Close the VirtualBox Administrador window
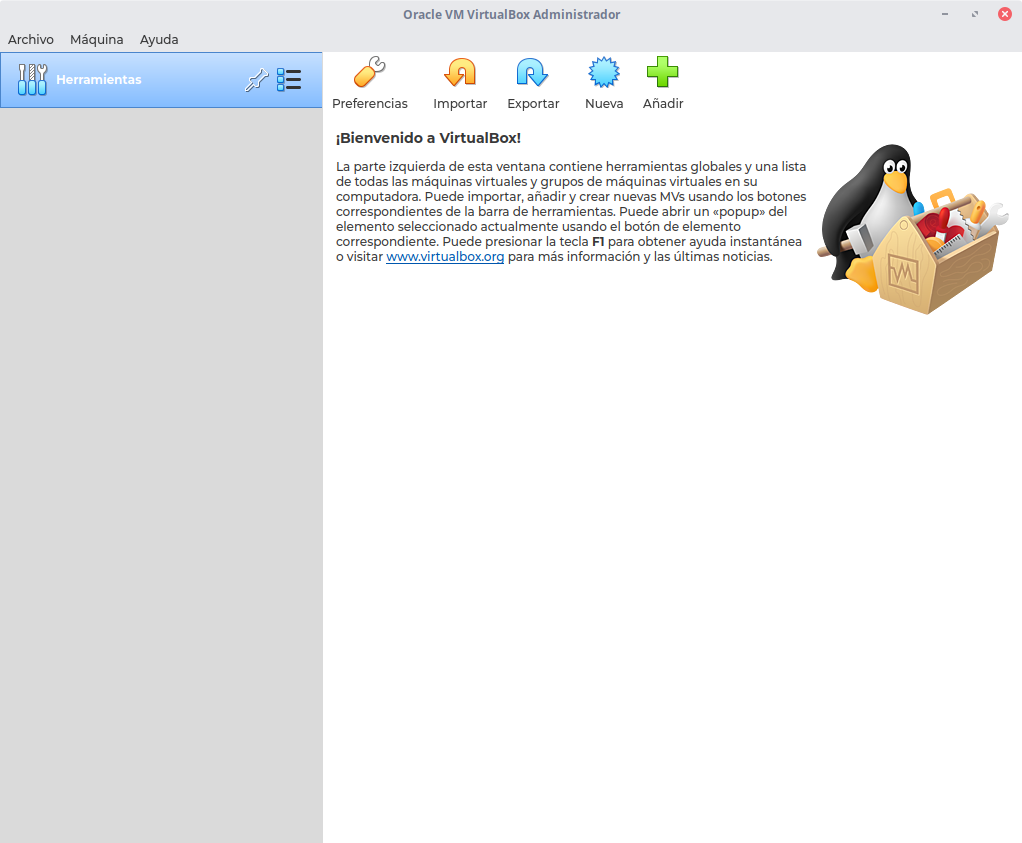 pyautogui.click(x=1004, y=14)
